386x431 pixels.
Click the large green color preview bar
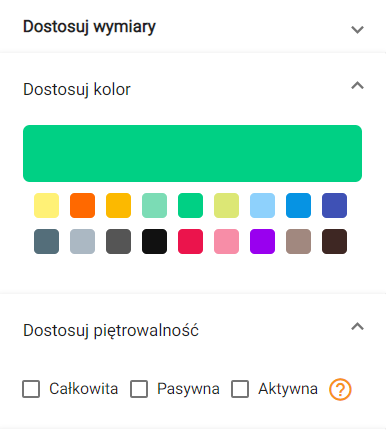click(192, 153)
